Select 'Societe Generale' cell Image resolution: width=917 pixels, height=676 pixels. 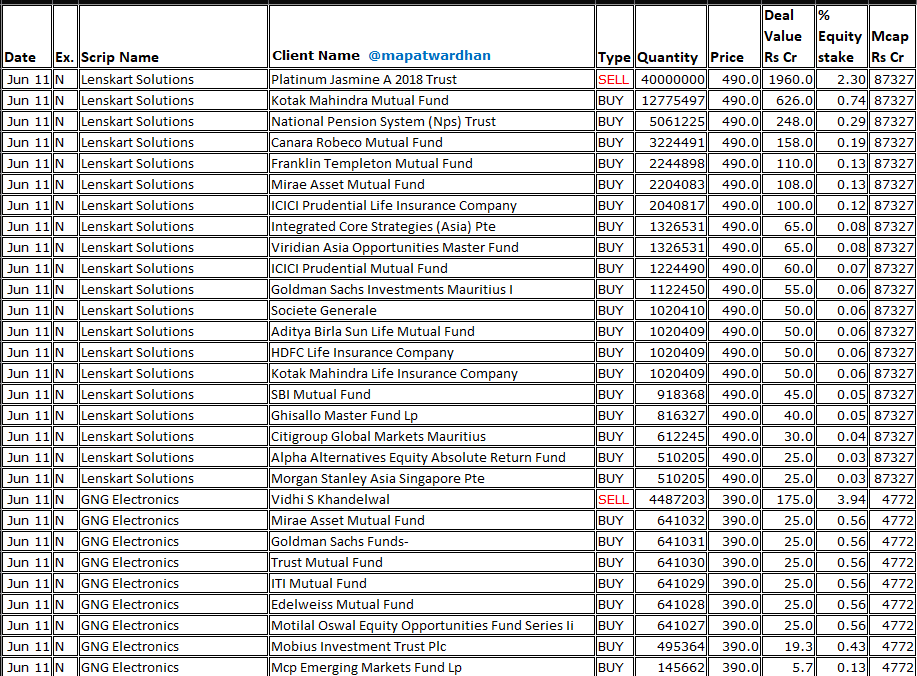pos(432,311)
